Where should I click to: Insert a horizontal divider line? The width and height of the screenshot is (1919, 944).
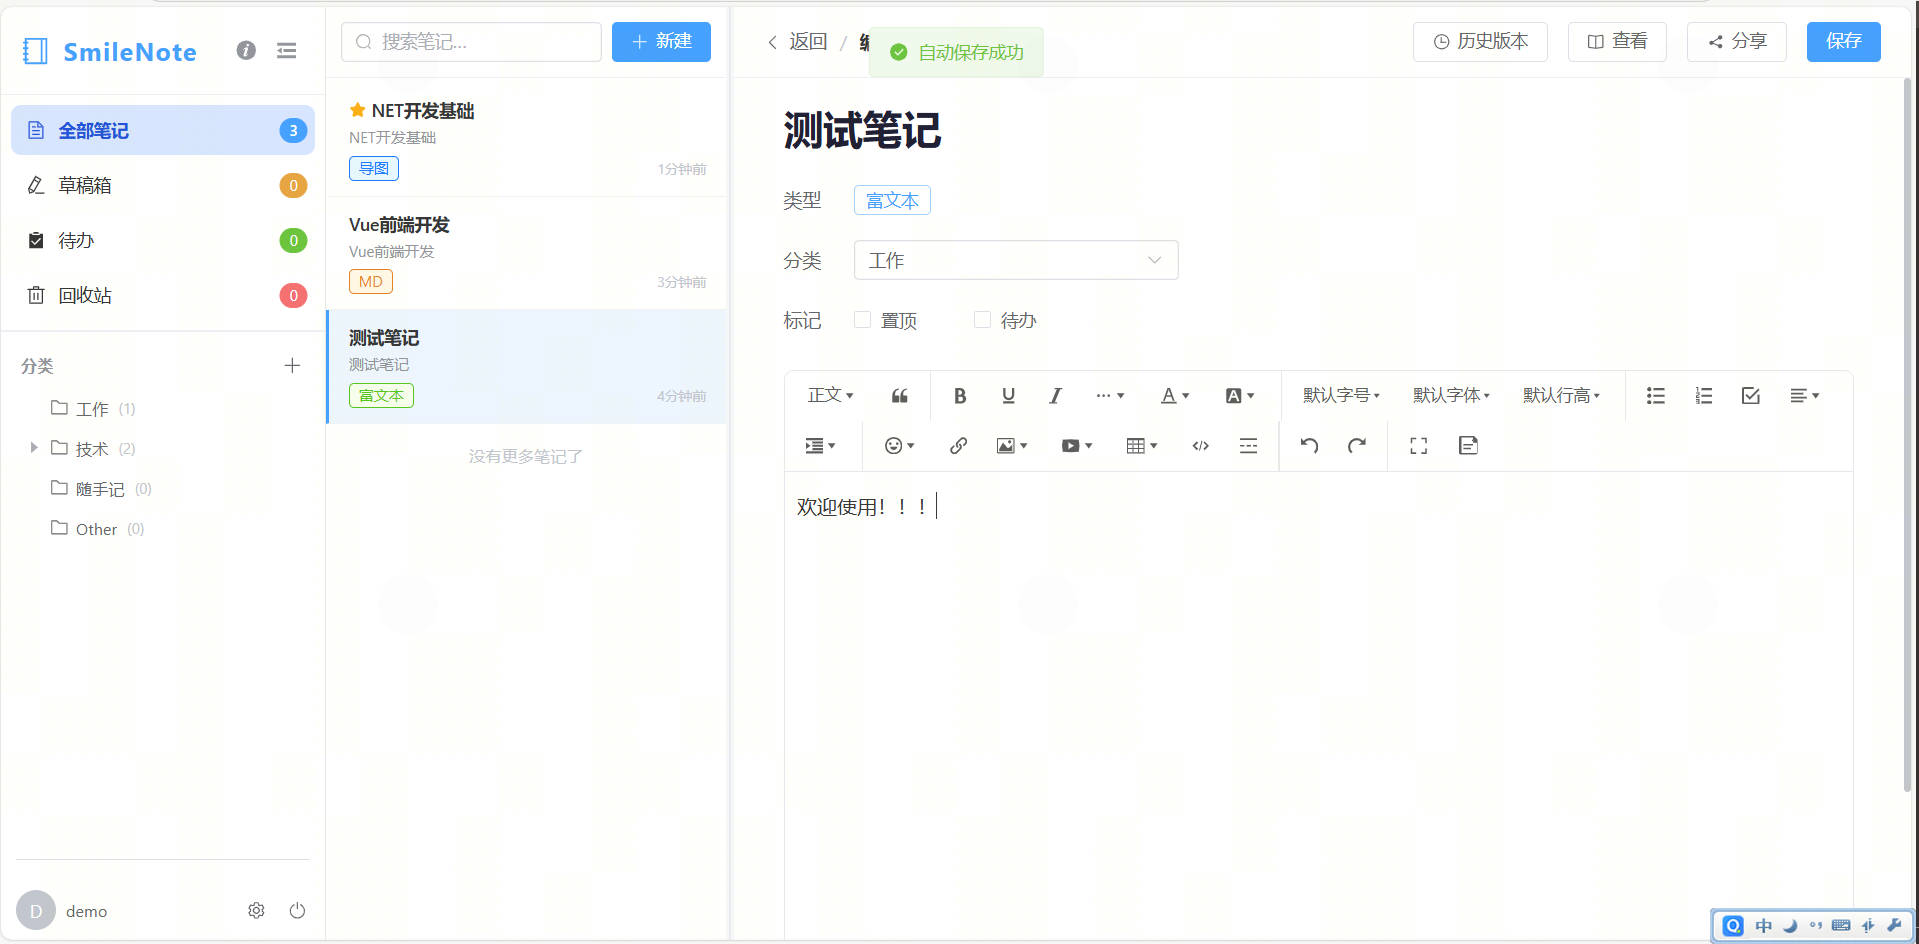1248,446
